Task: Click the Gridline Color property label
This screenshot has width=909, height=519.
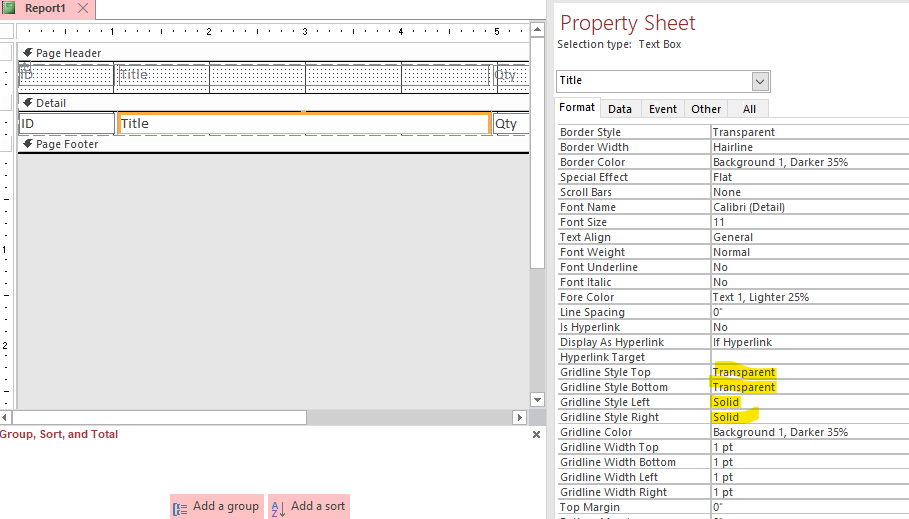Action: click(x=596, y=433)
